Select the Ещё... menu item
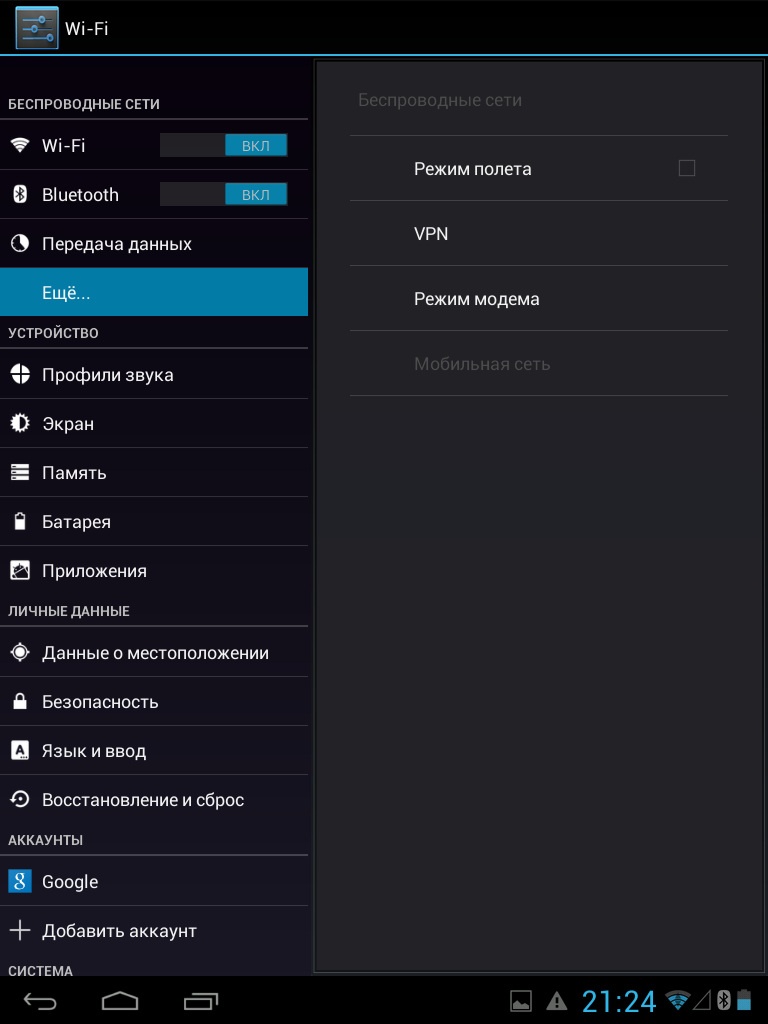This screenshot has height=1024, width=768. point(154,293)
